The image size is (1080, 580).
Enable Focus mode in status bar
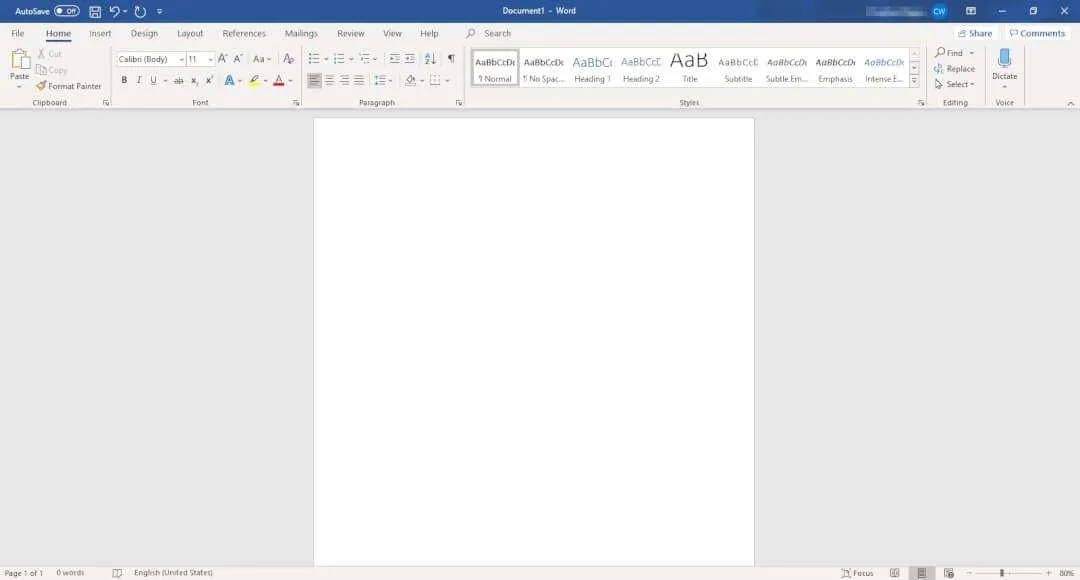pyautogui.click(x=857, y=573)
